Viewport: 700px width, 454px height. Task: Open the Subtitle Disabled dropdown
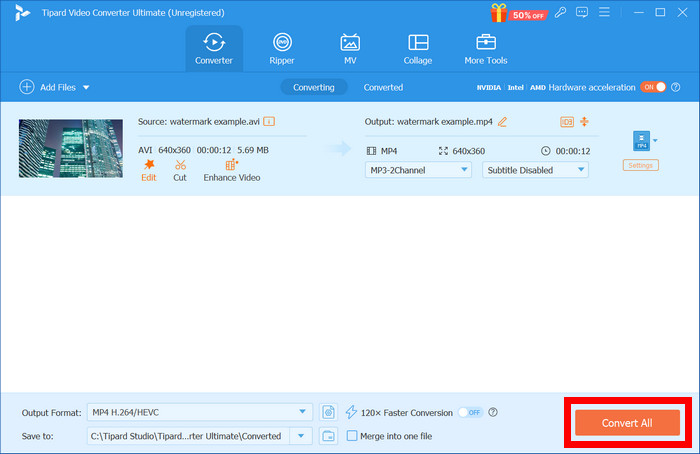click(535, 170)
